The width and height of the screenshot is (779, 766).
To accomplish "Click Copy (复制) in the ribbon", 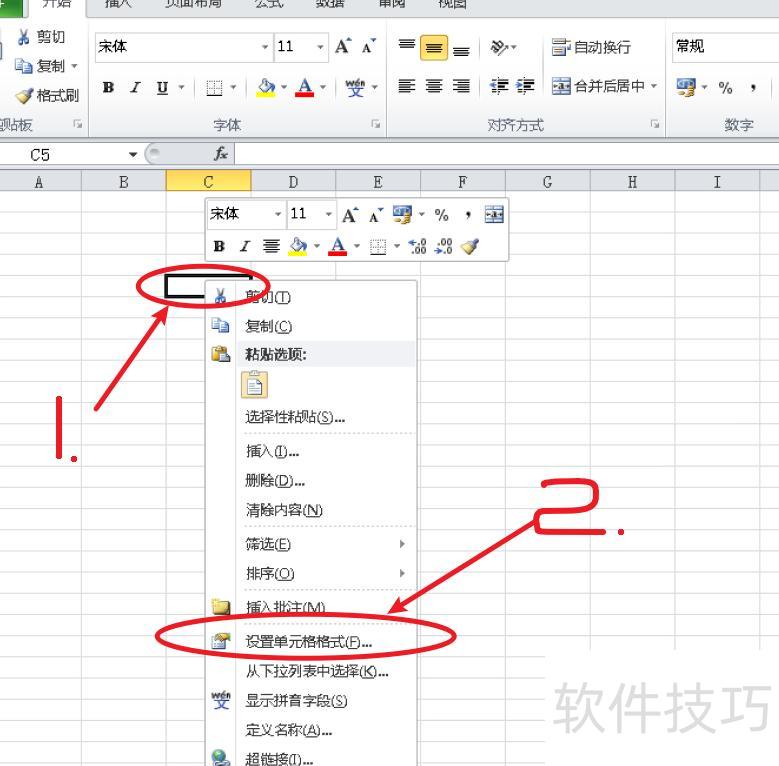I will coord(41,66).
